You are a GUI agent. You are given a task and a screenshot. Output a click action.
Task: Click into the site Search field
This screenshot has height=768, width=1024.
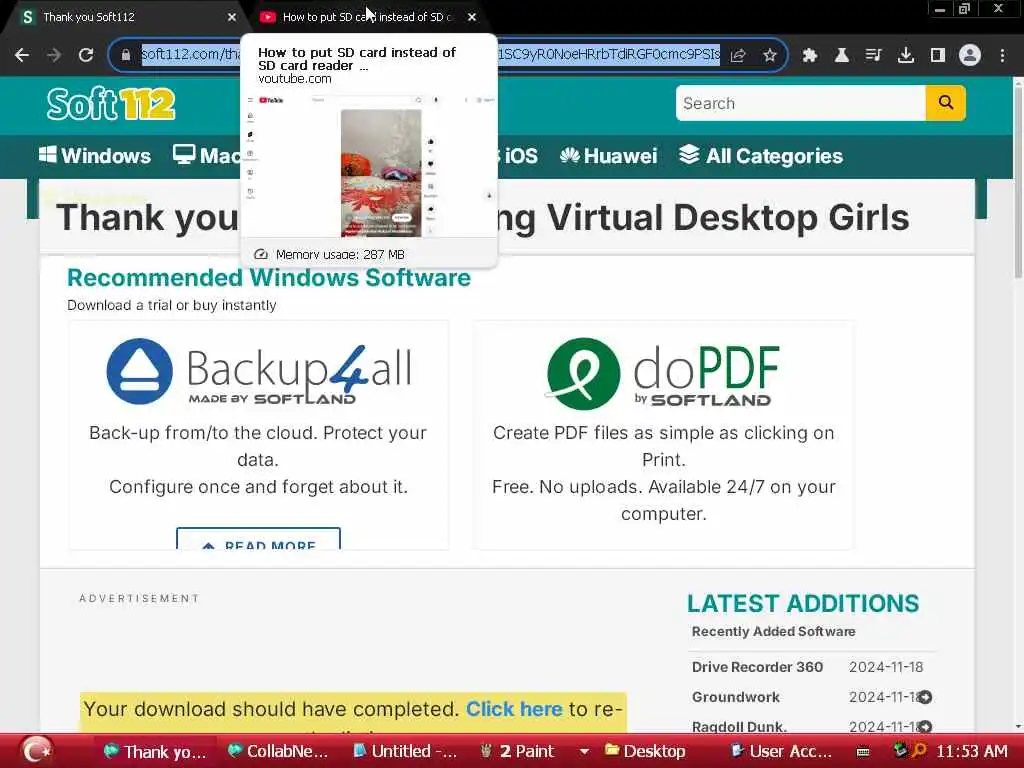[x=801, y=103]
